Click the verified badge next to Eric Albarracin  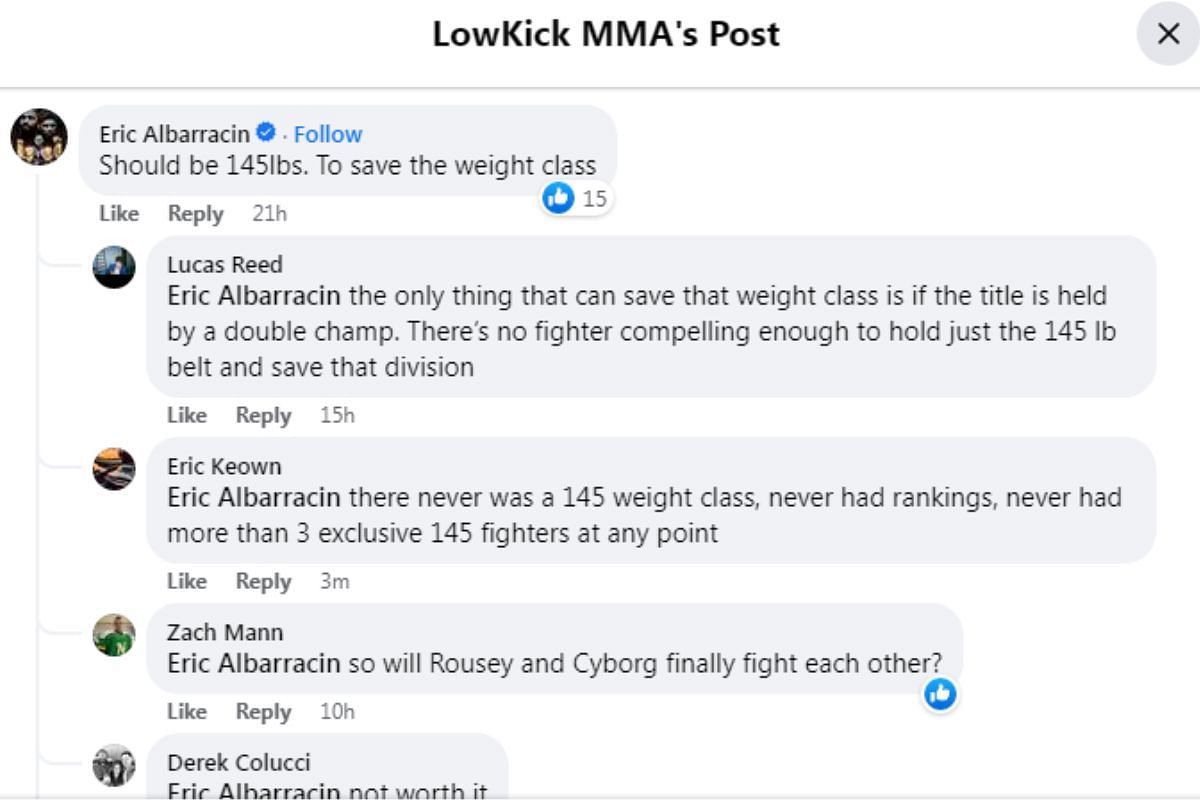coord(267,132)
